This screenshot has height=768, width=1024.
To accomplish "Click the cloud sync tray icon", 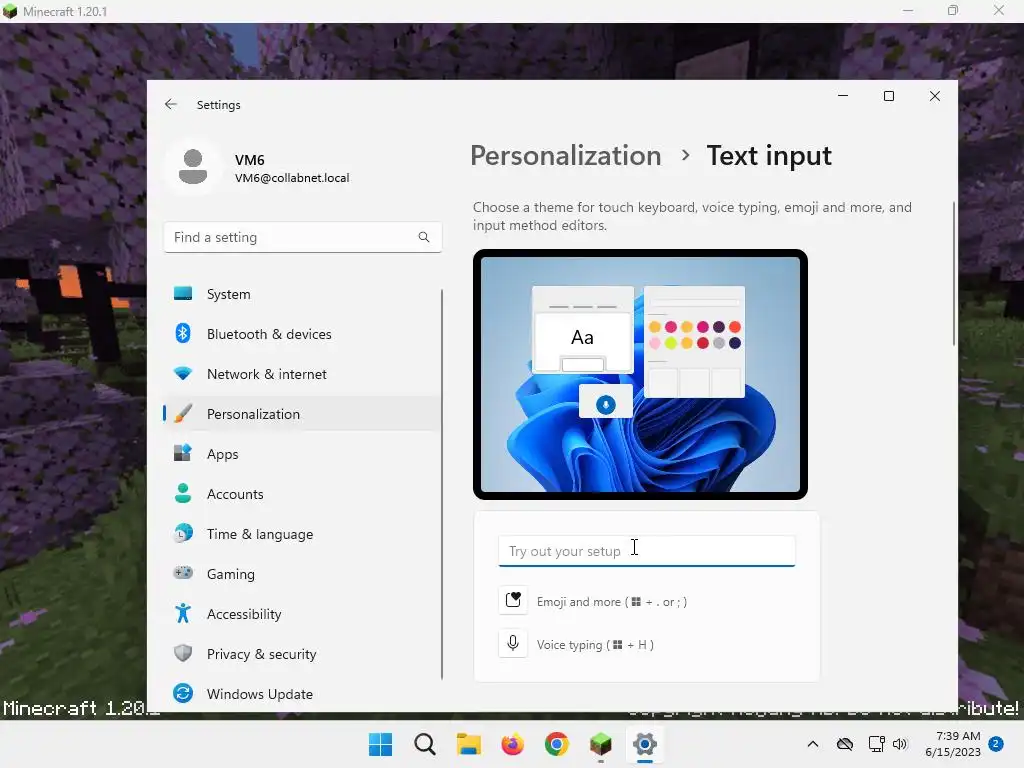I will (x=845, y=744).
